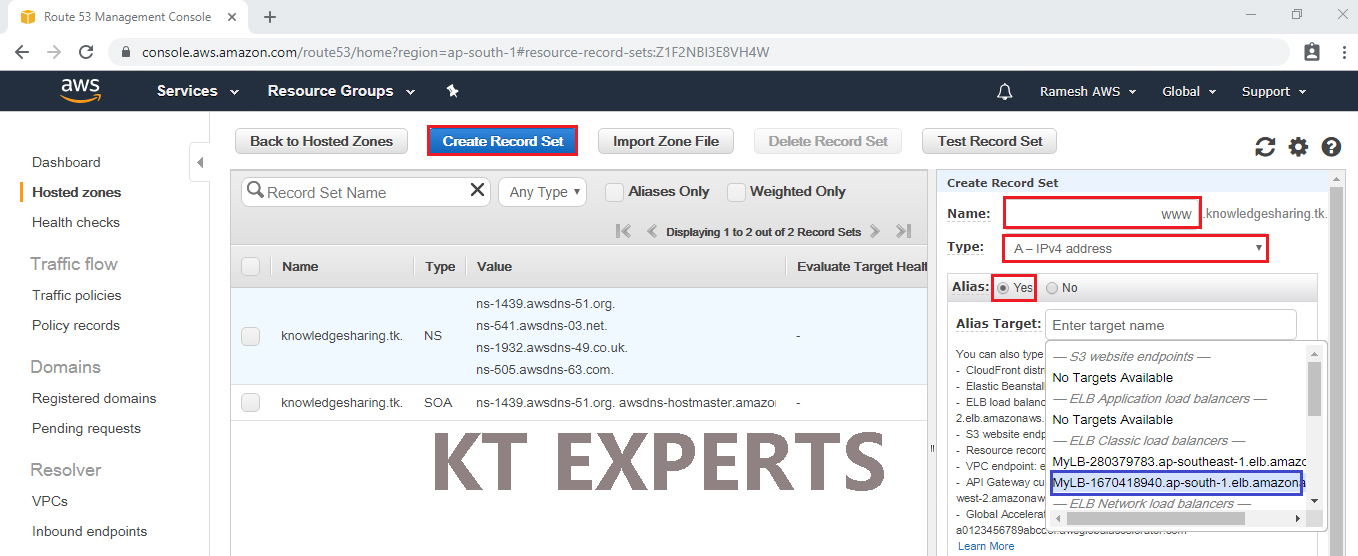Open the Support menu
This screenshot has width=1358, height=556.
[x=1274, y=91]
